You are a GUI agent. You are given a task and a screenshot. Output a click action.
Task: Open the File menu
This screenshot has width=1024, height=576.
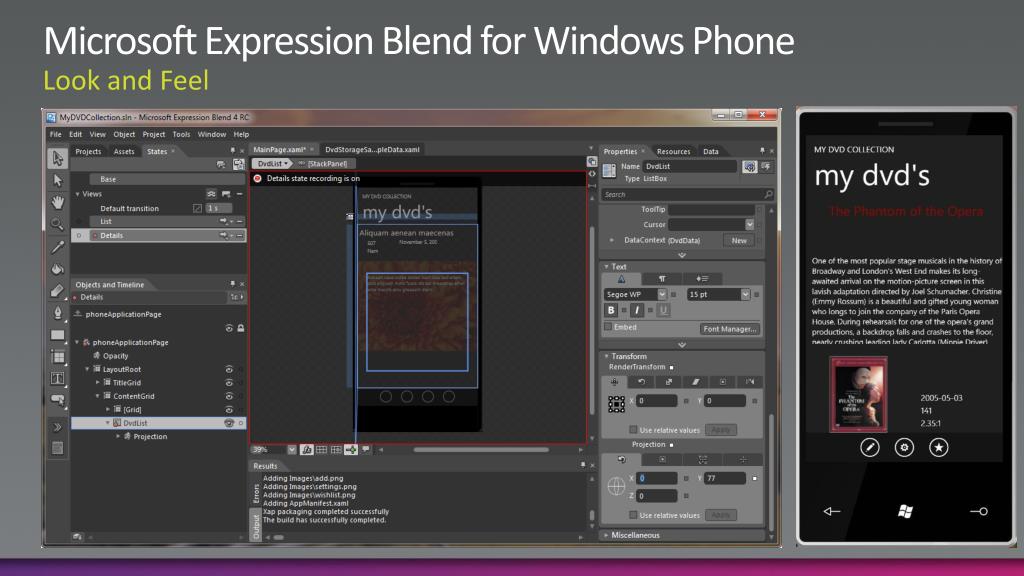click(56, 135)
